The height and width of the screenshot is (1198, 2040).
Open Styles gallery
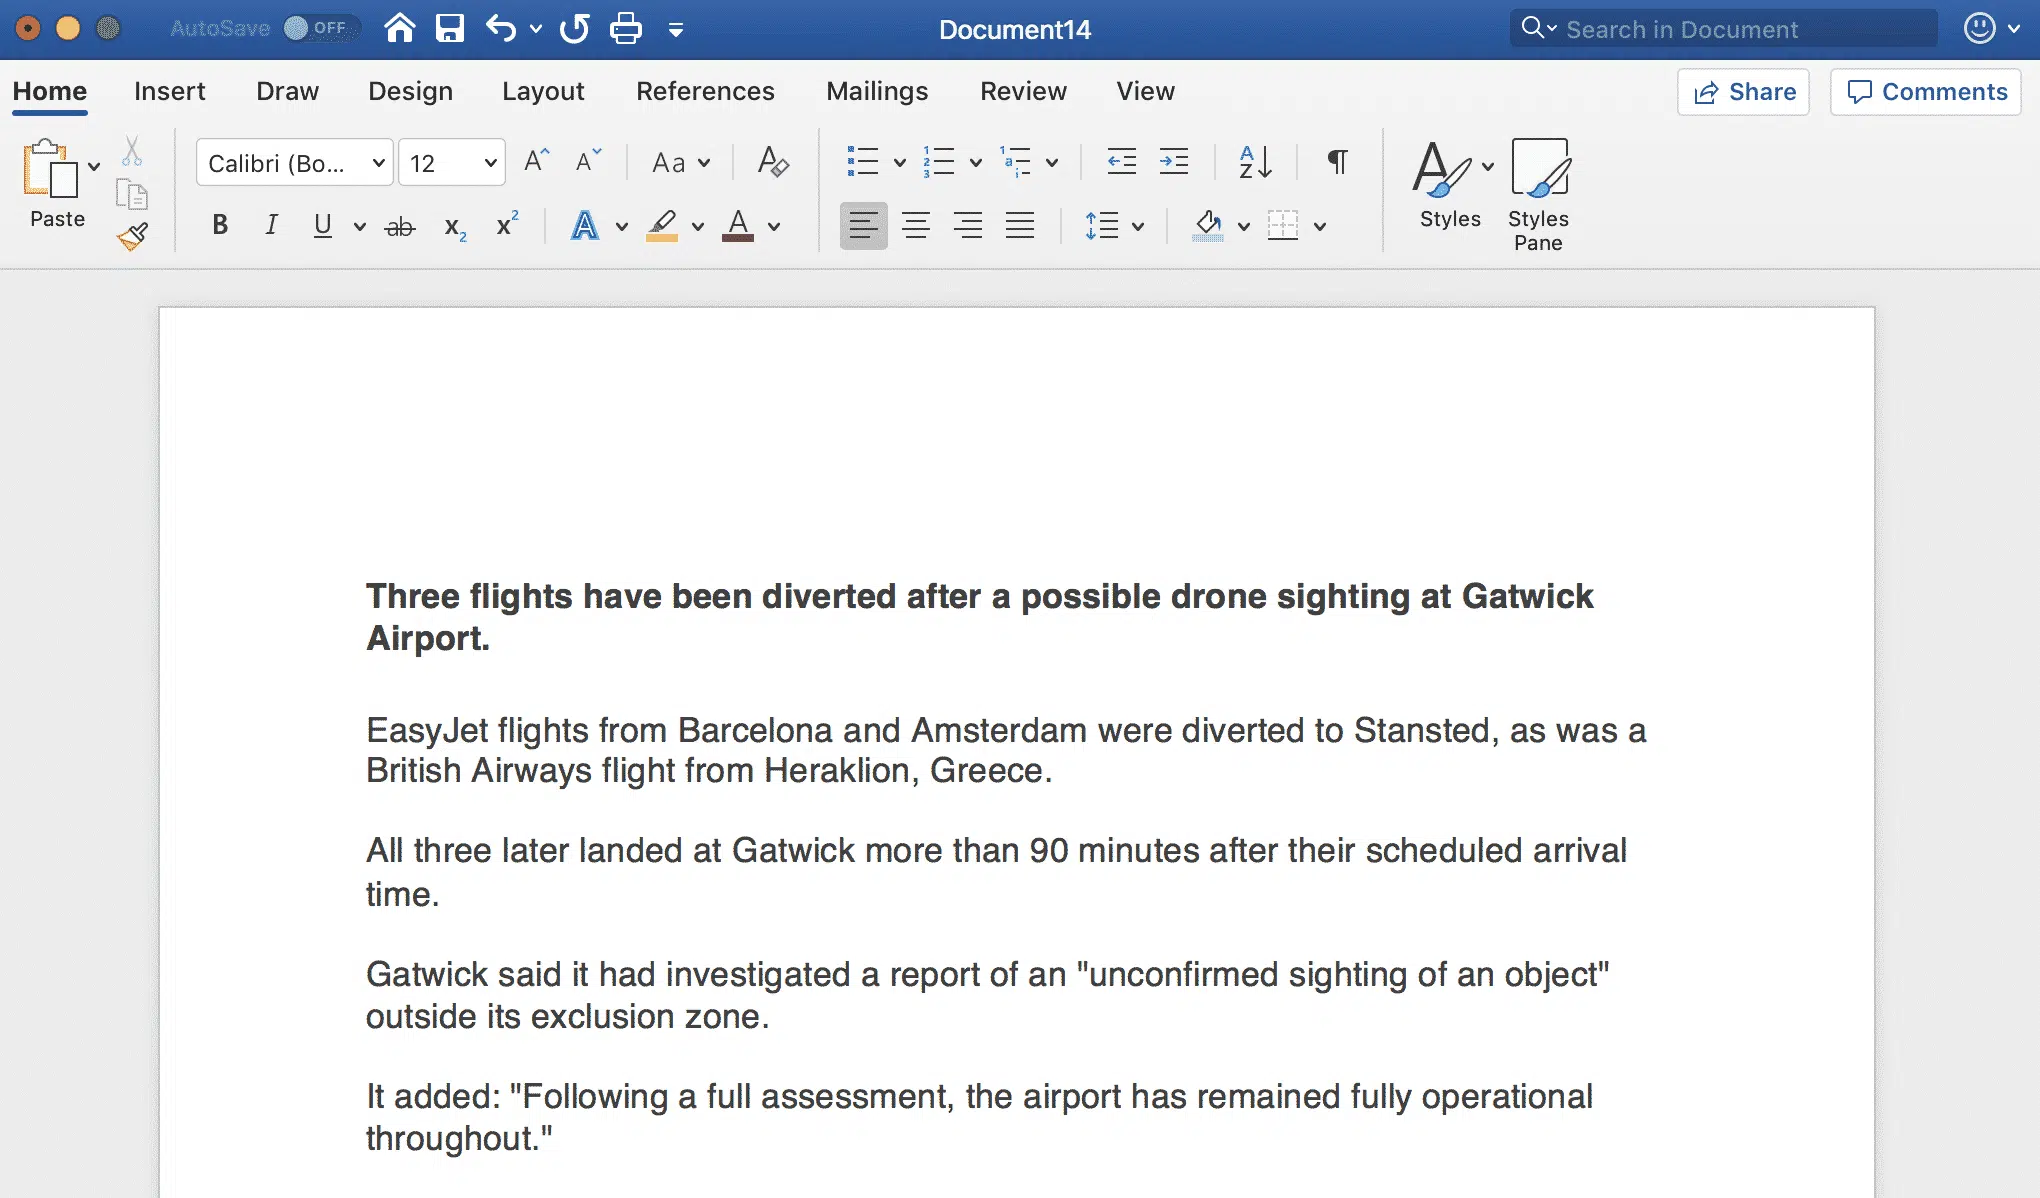(1450, 185)
